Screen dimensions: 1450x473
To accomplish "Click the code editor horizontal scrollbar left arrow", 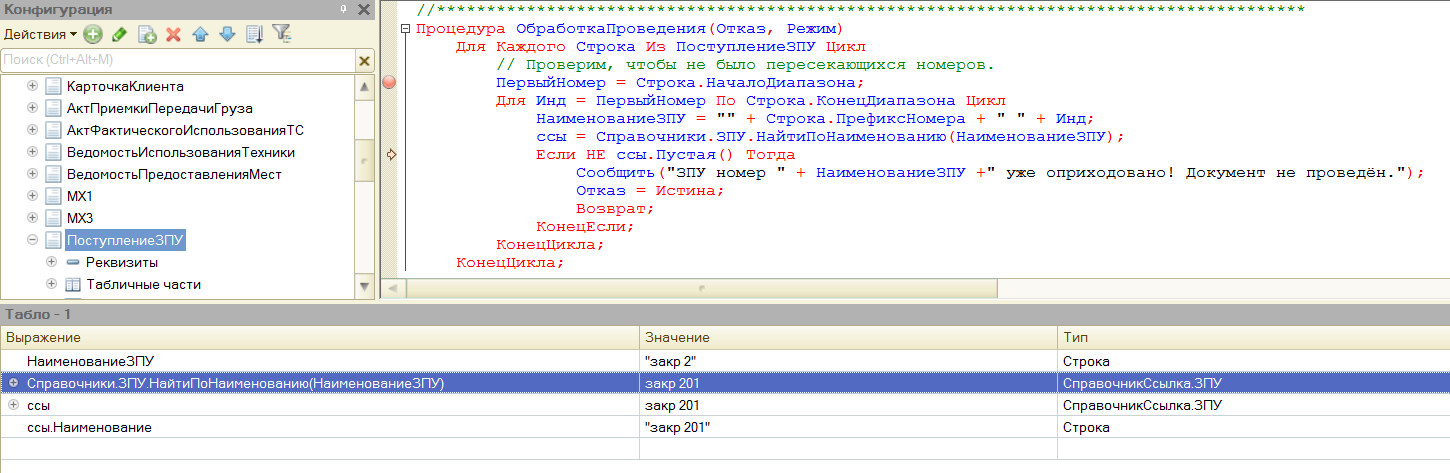I will click(x=391, y=289).
